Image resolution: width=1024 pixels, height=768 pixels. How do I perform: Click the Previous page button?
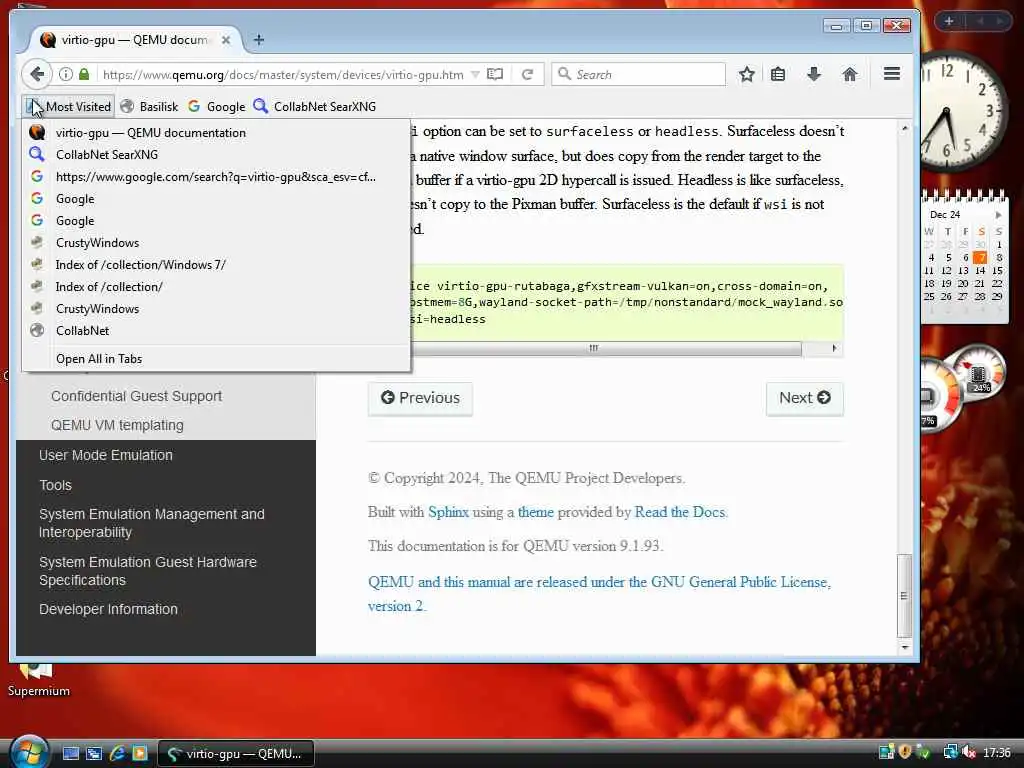420,398
